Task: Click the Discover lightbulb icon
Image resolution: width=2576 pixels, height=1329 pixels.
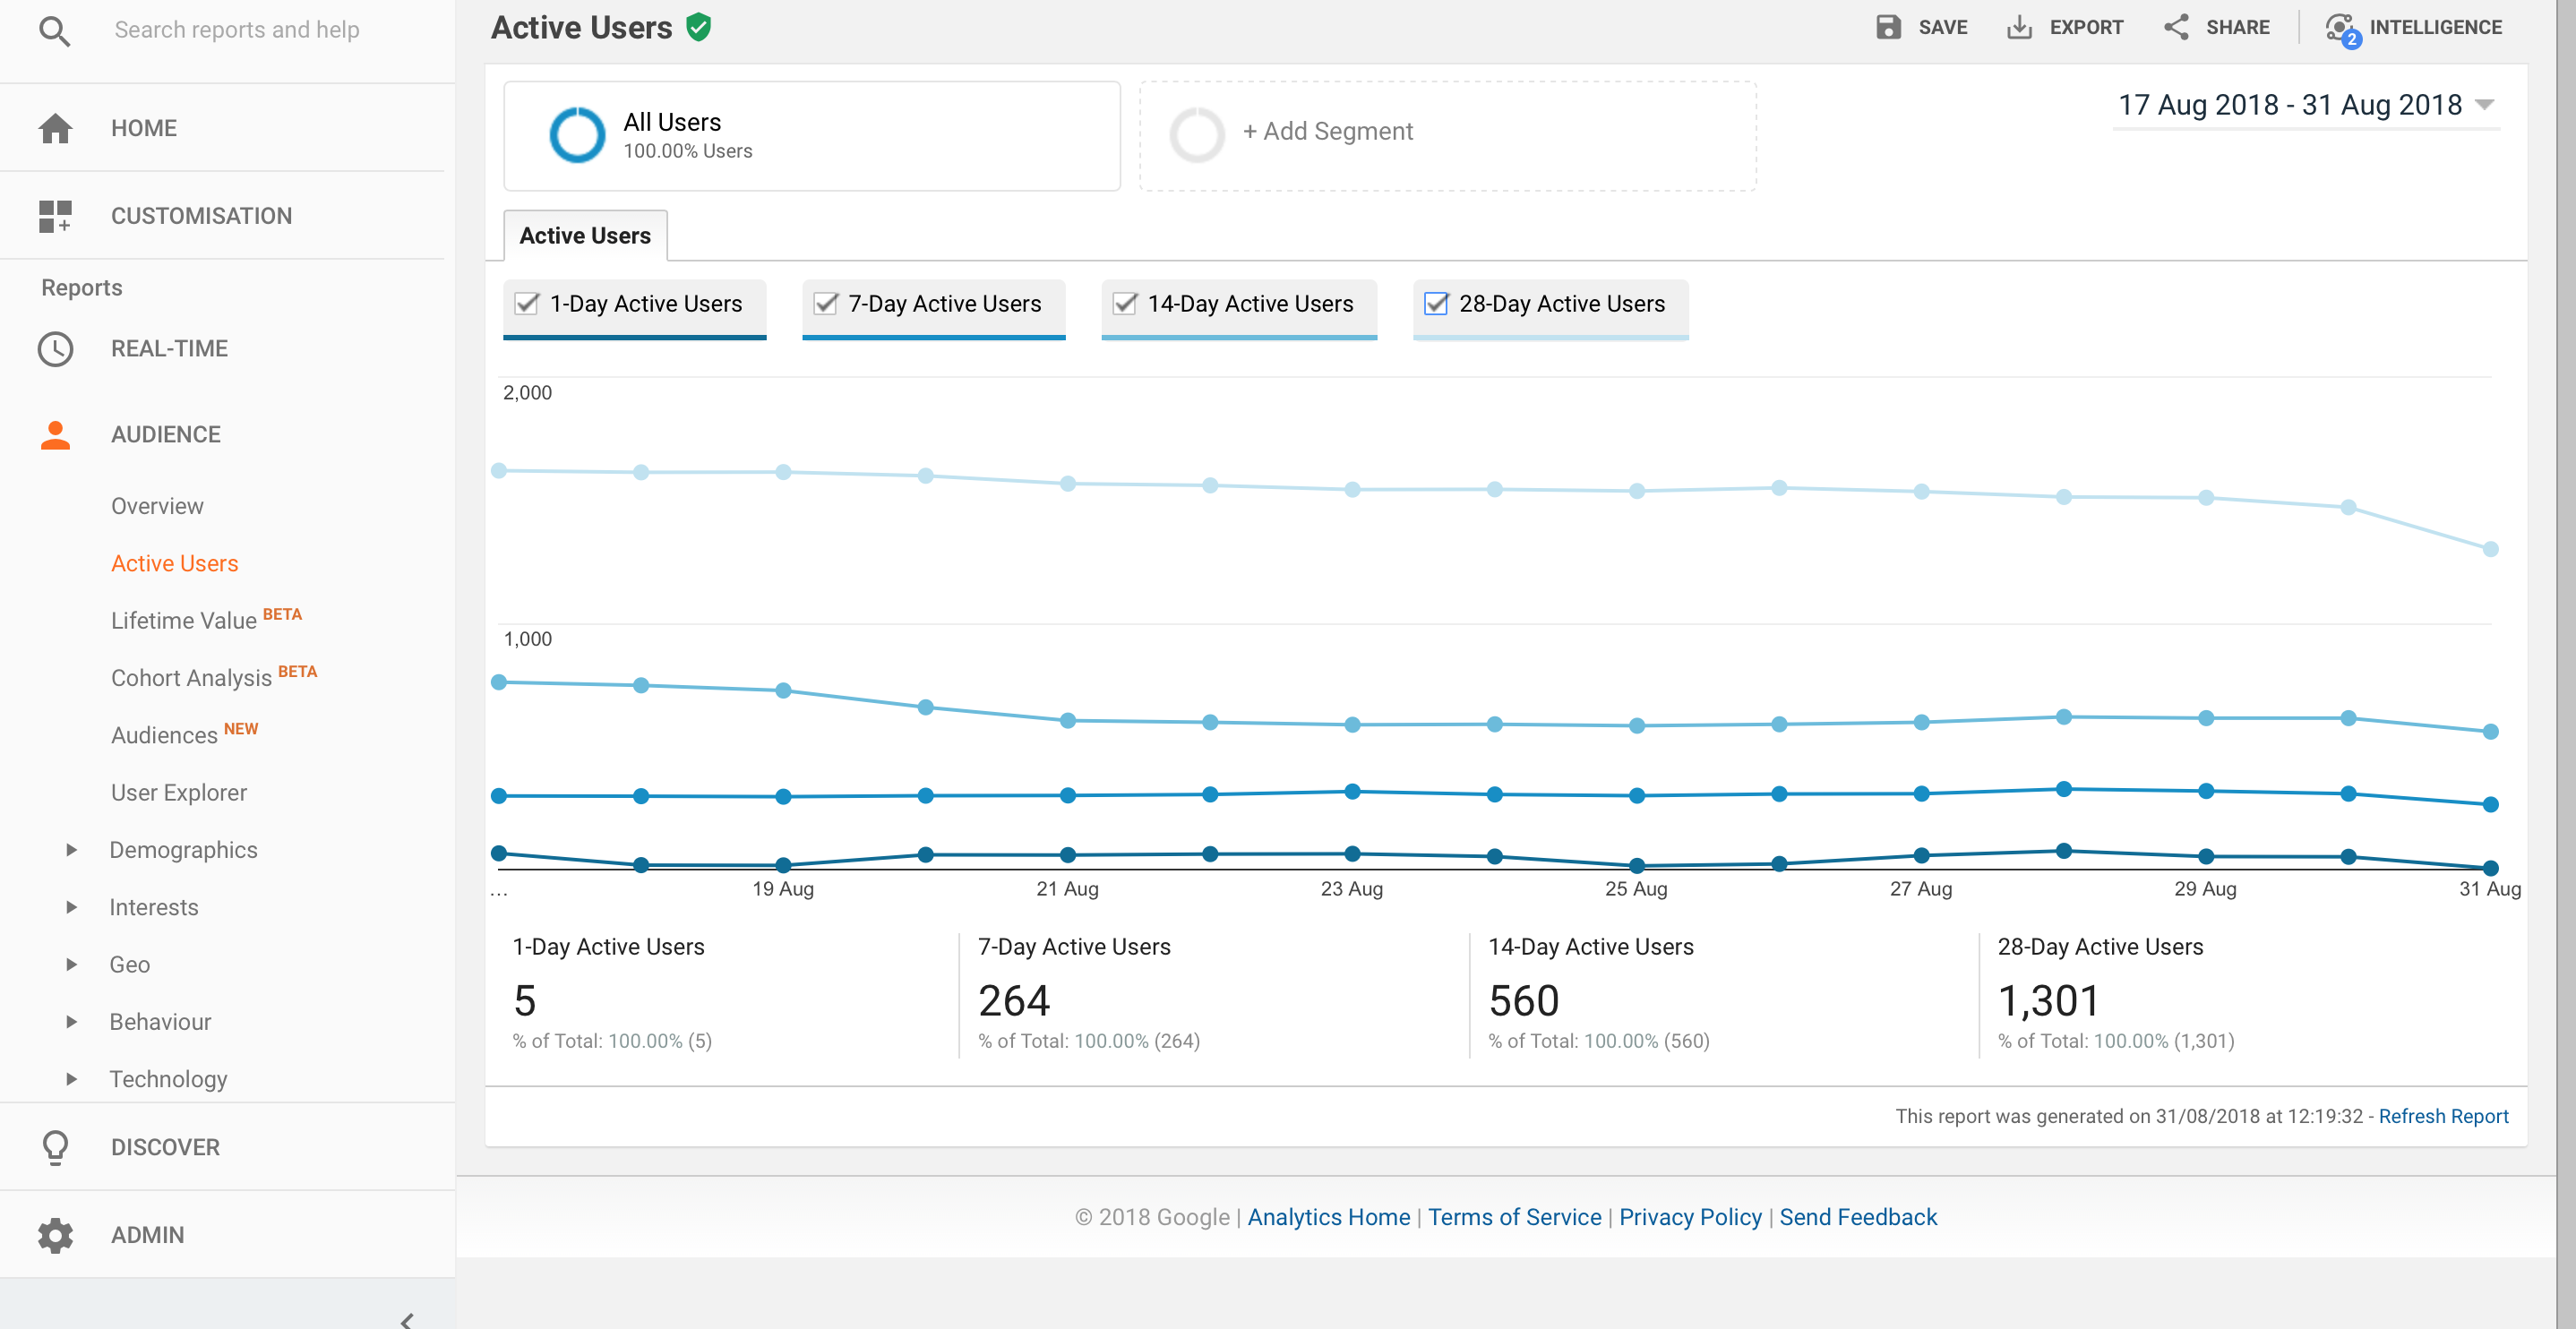Action: (x=55, y=1147)
